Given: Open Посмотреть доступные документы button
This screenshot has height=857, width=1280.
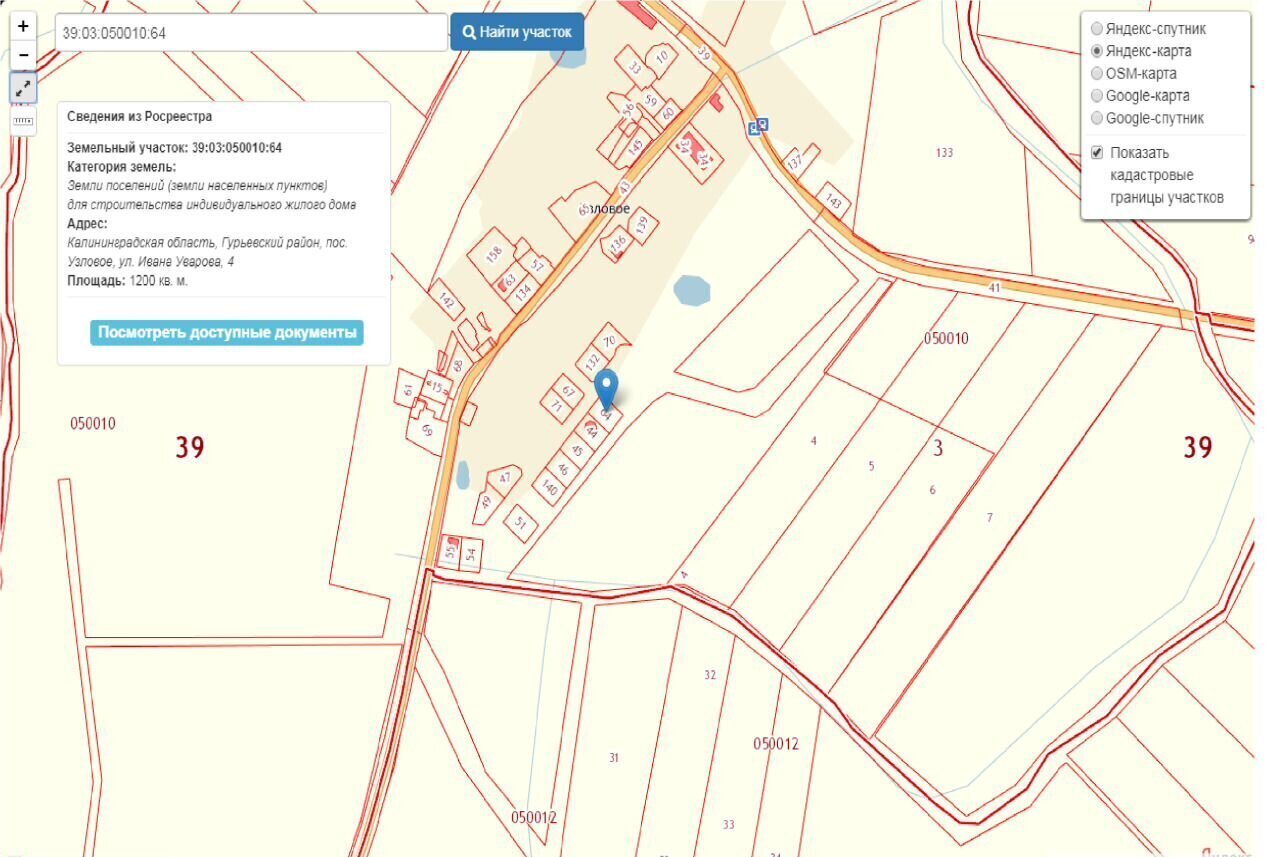Looking at the screenshot, I should click(x=227, y=333).
